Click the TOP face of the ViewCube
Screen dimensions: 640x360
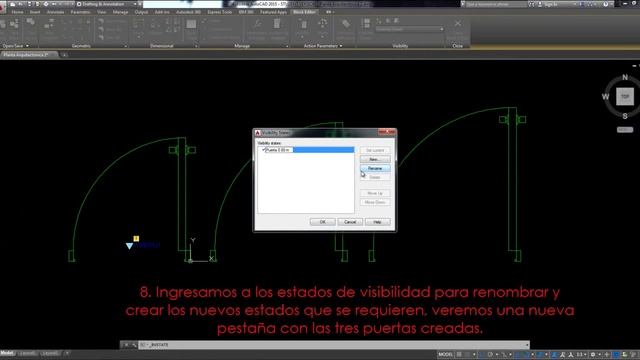pos(624,97)
